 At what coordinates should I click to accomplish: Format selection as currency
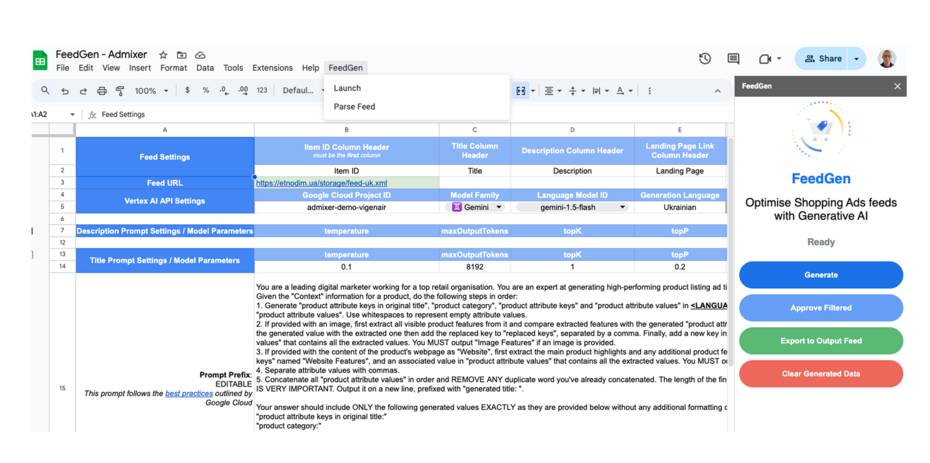(x=187, y=91)
